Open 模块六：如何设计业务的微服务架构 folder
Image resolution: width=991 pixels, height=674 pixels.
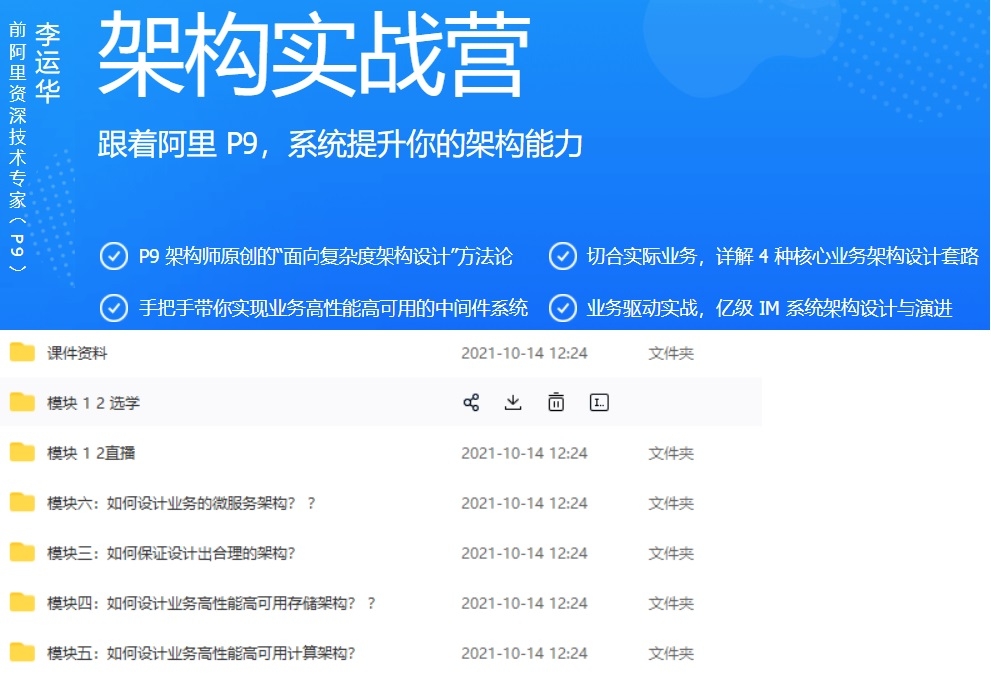point(181,503)
